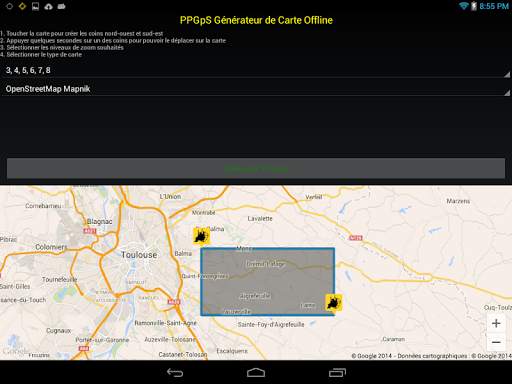Click the PPGpS Générateur de Carte Offline title
This screenshot has width=512, height=384.
(x=256, y=20)
